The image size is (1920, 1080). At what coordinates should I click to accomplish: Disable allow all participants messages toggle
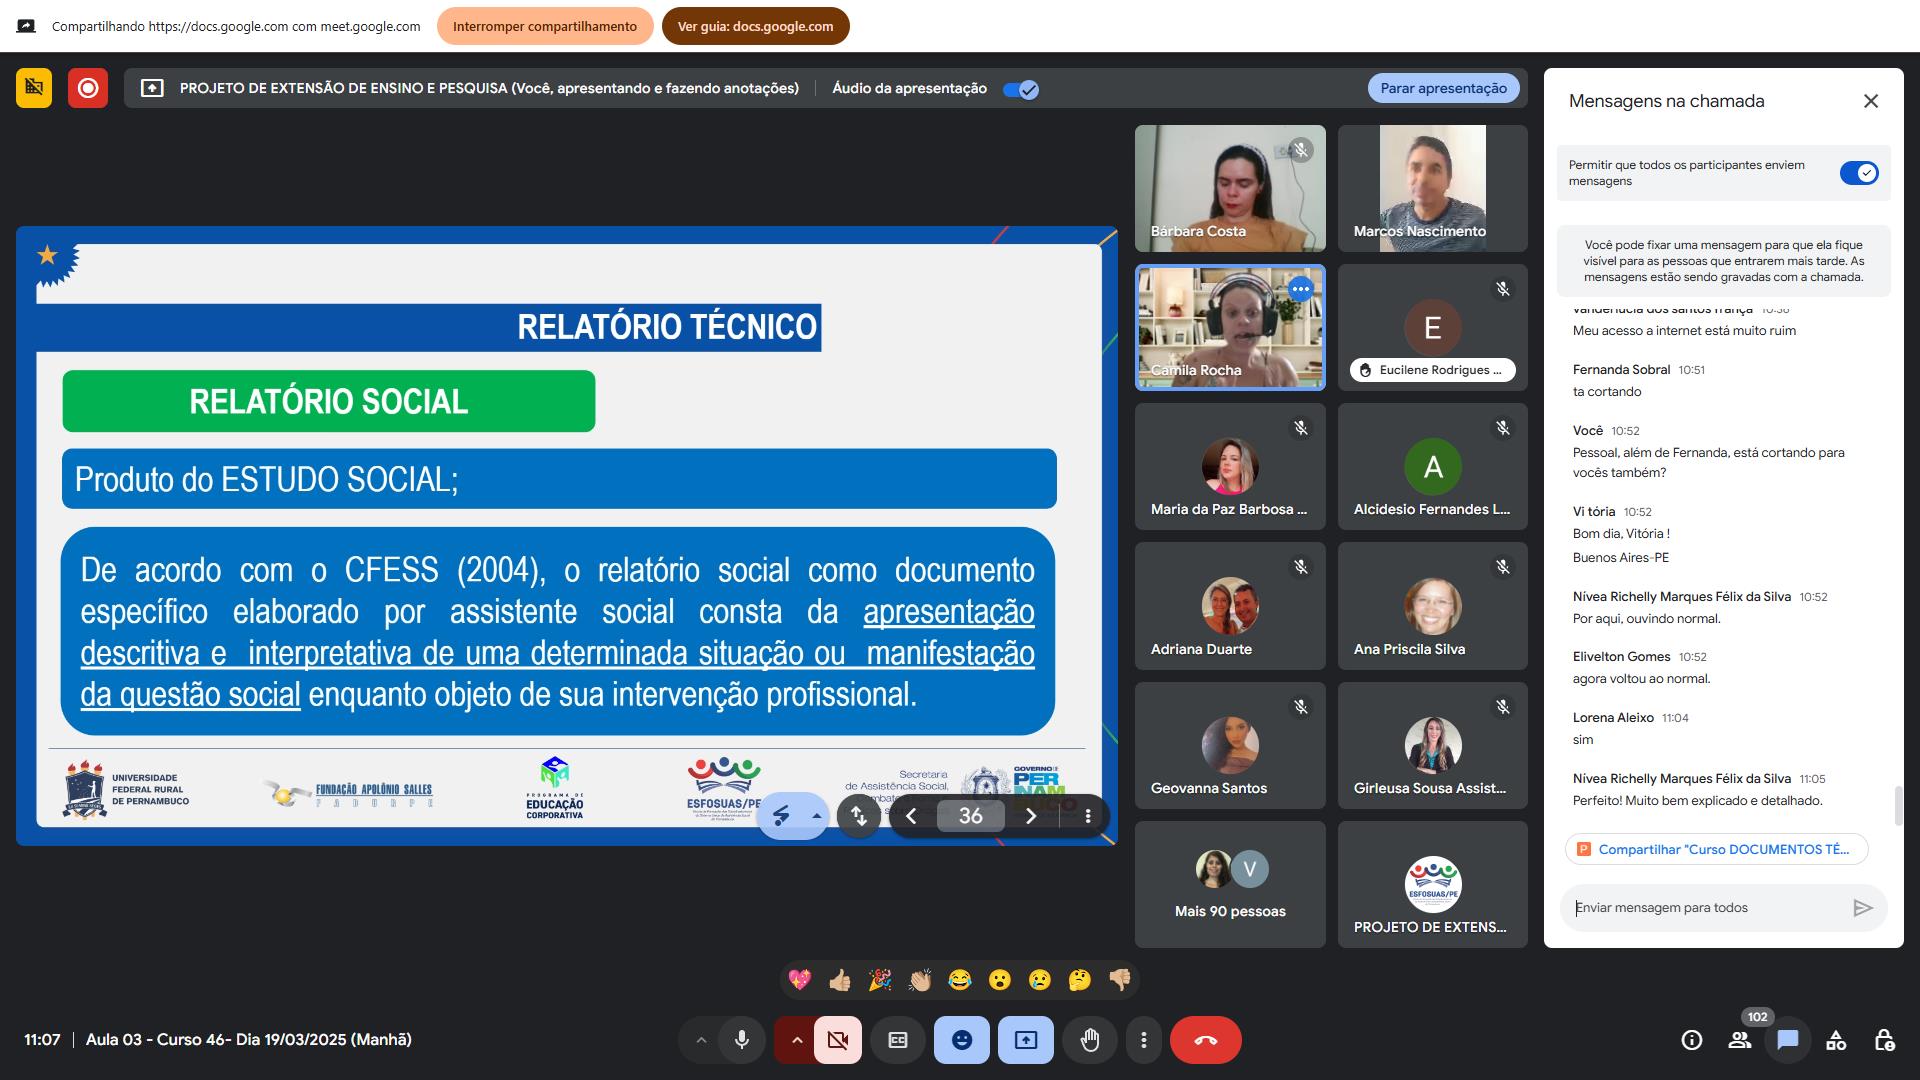pyautogui.click(x=1859, y=173)
